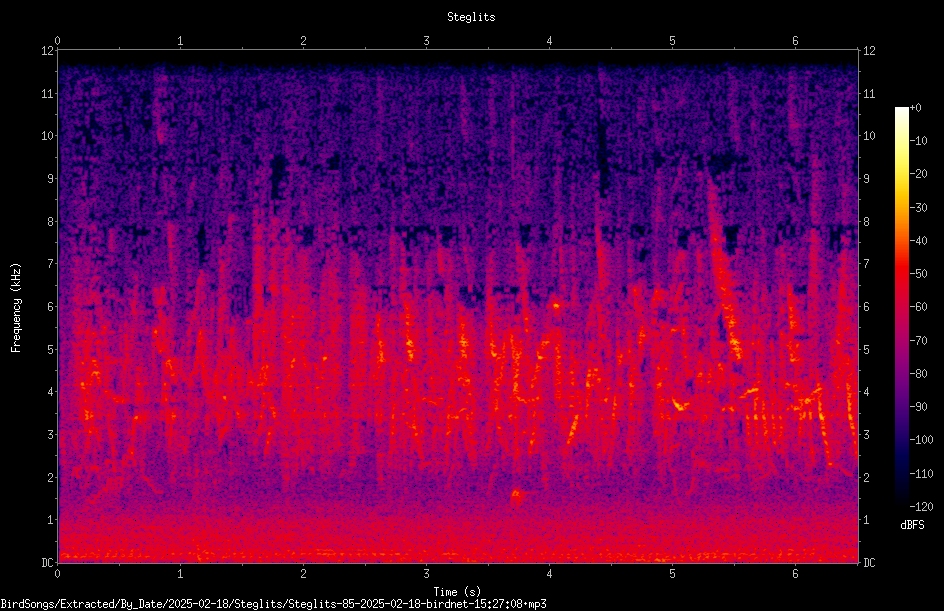The height and width of the screenshot is (611, 944).
Task: Click the DC label on left axis
Action: click(x=47, y=562)
